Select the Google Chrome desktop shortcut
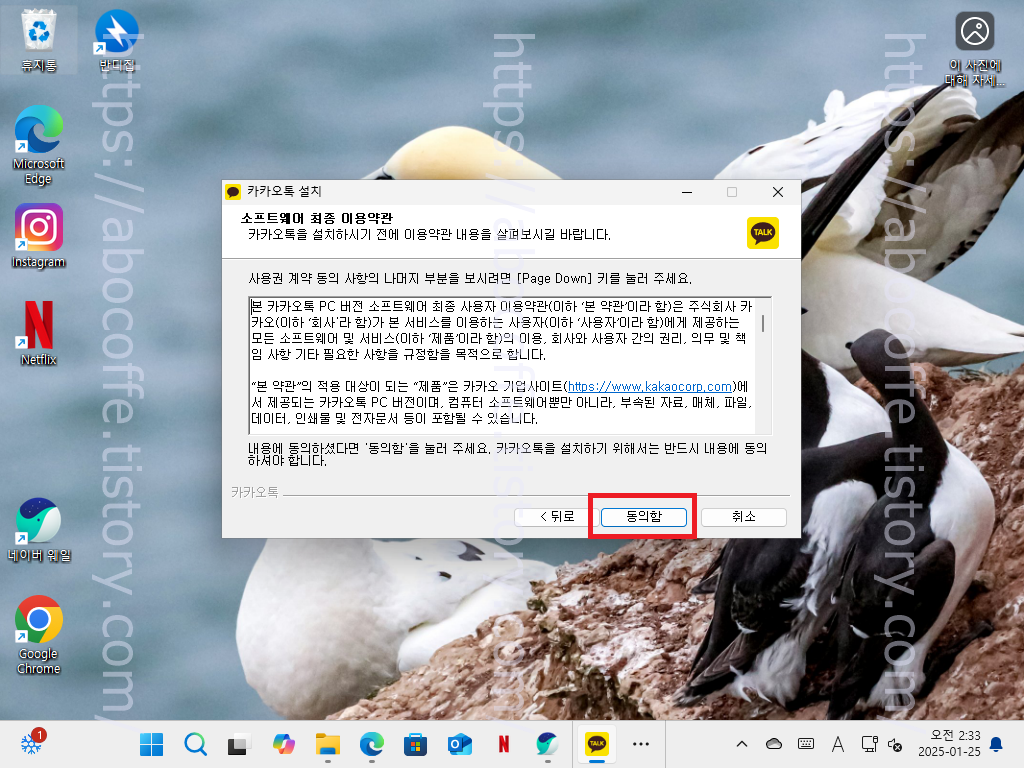This screenshot has height=768, width=1024. 39,635
